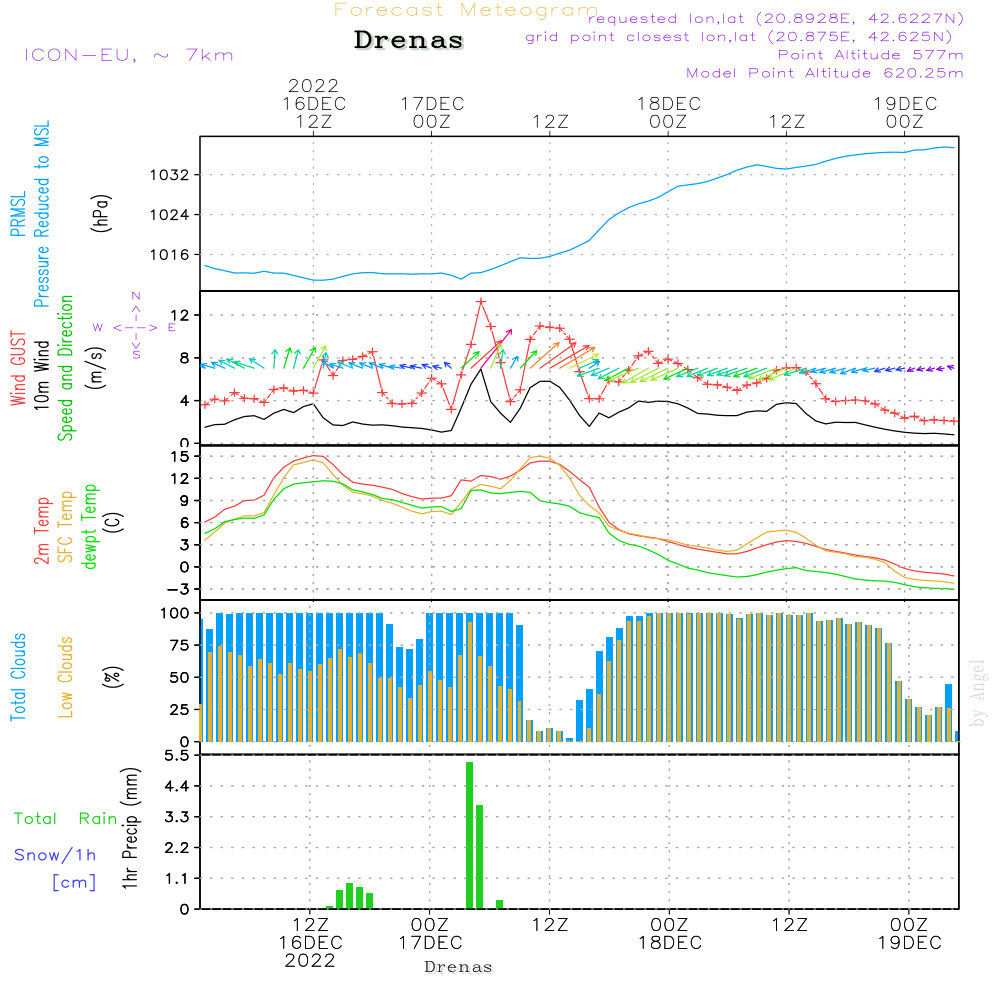
Task: Select 'Model Point Altitude 620.25m' text
Action: click(825, 73)
